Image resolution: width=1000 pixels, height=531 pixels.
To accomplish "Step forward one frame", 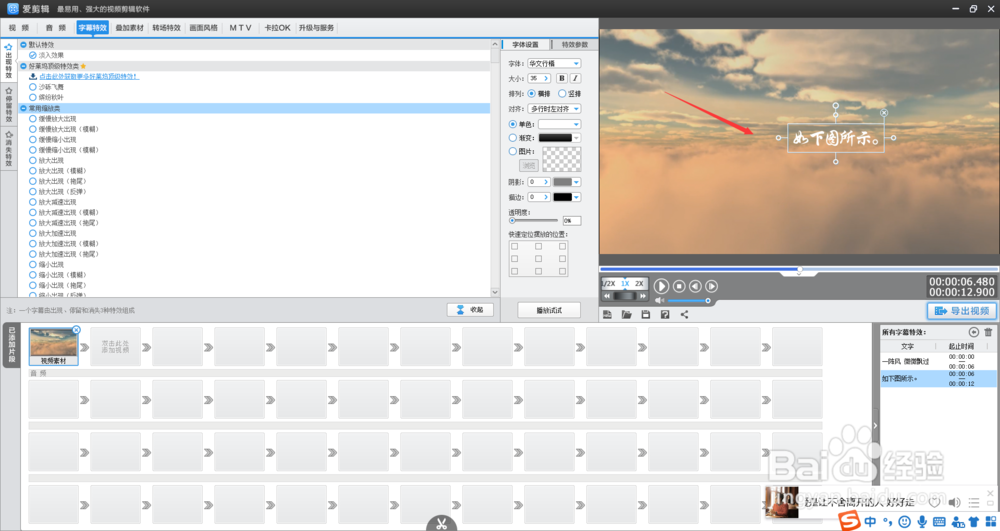I will [712, 286].
